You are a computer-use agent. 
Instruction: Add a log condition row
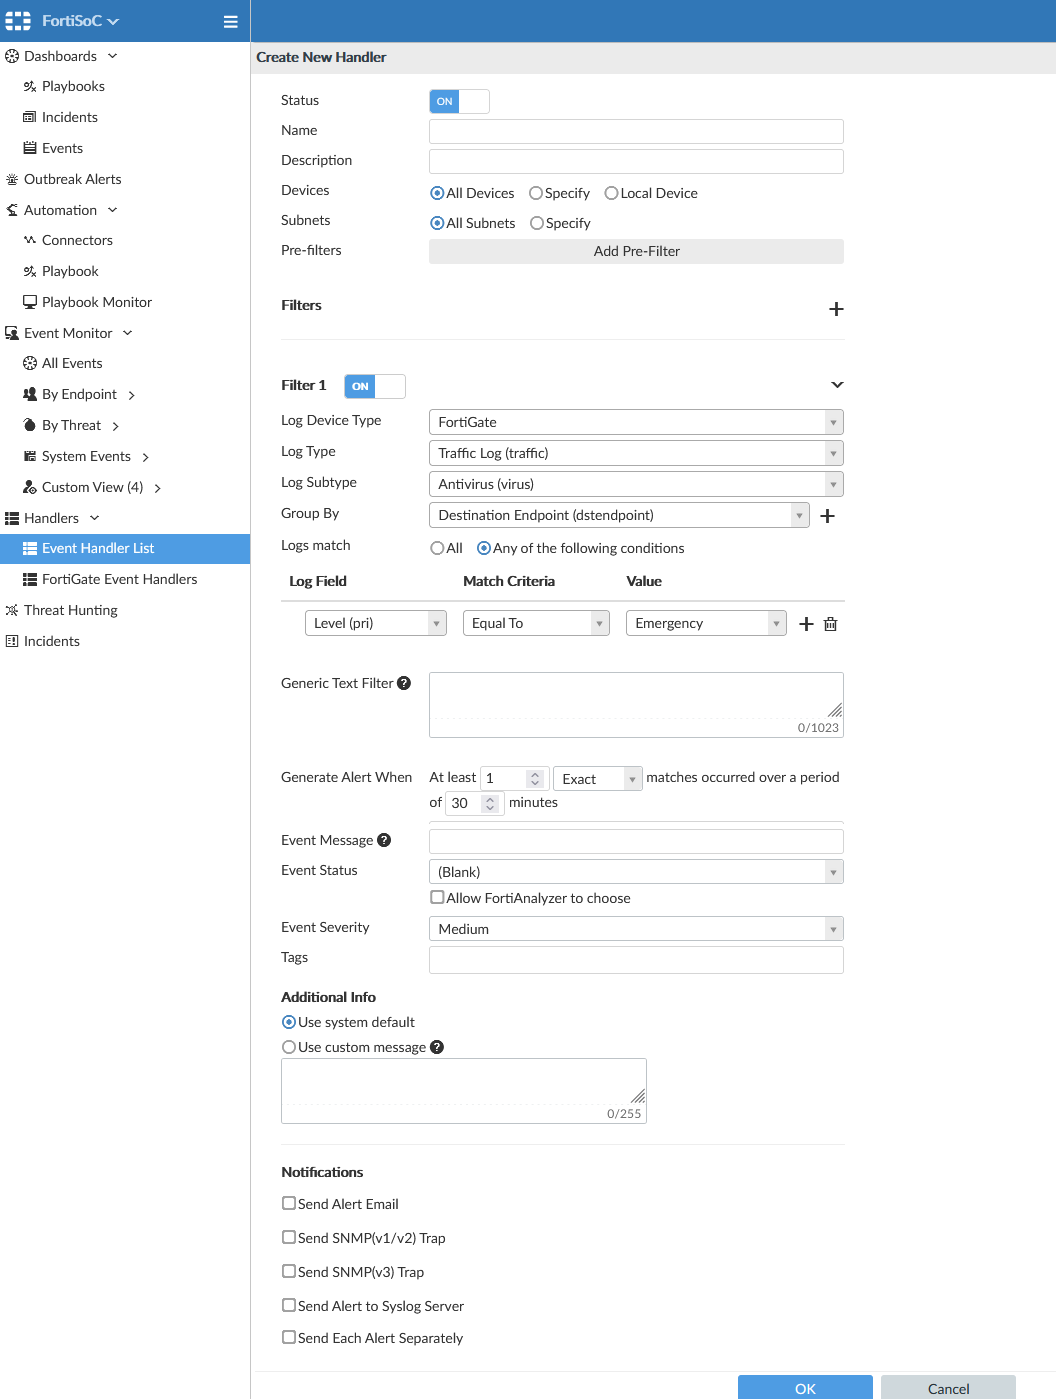coord(806,624)
